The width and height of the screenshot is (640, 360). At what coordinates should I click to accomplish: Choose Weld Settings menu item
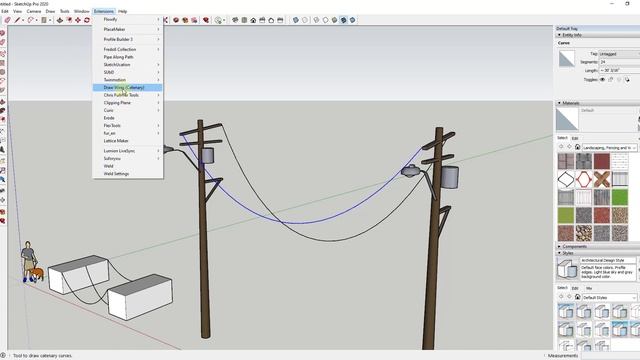[x=128, y=174]
